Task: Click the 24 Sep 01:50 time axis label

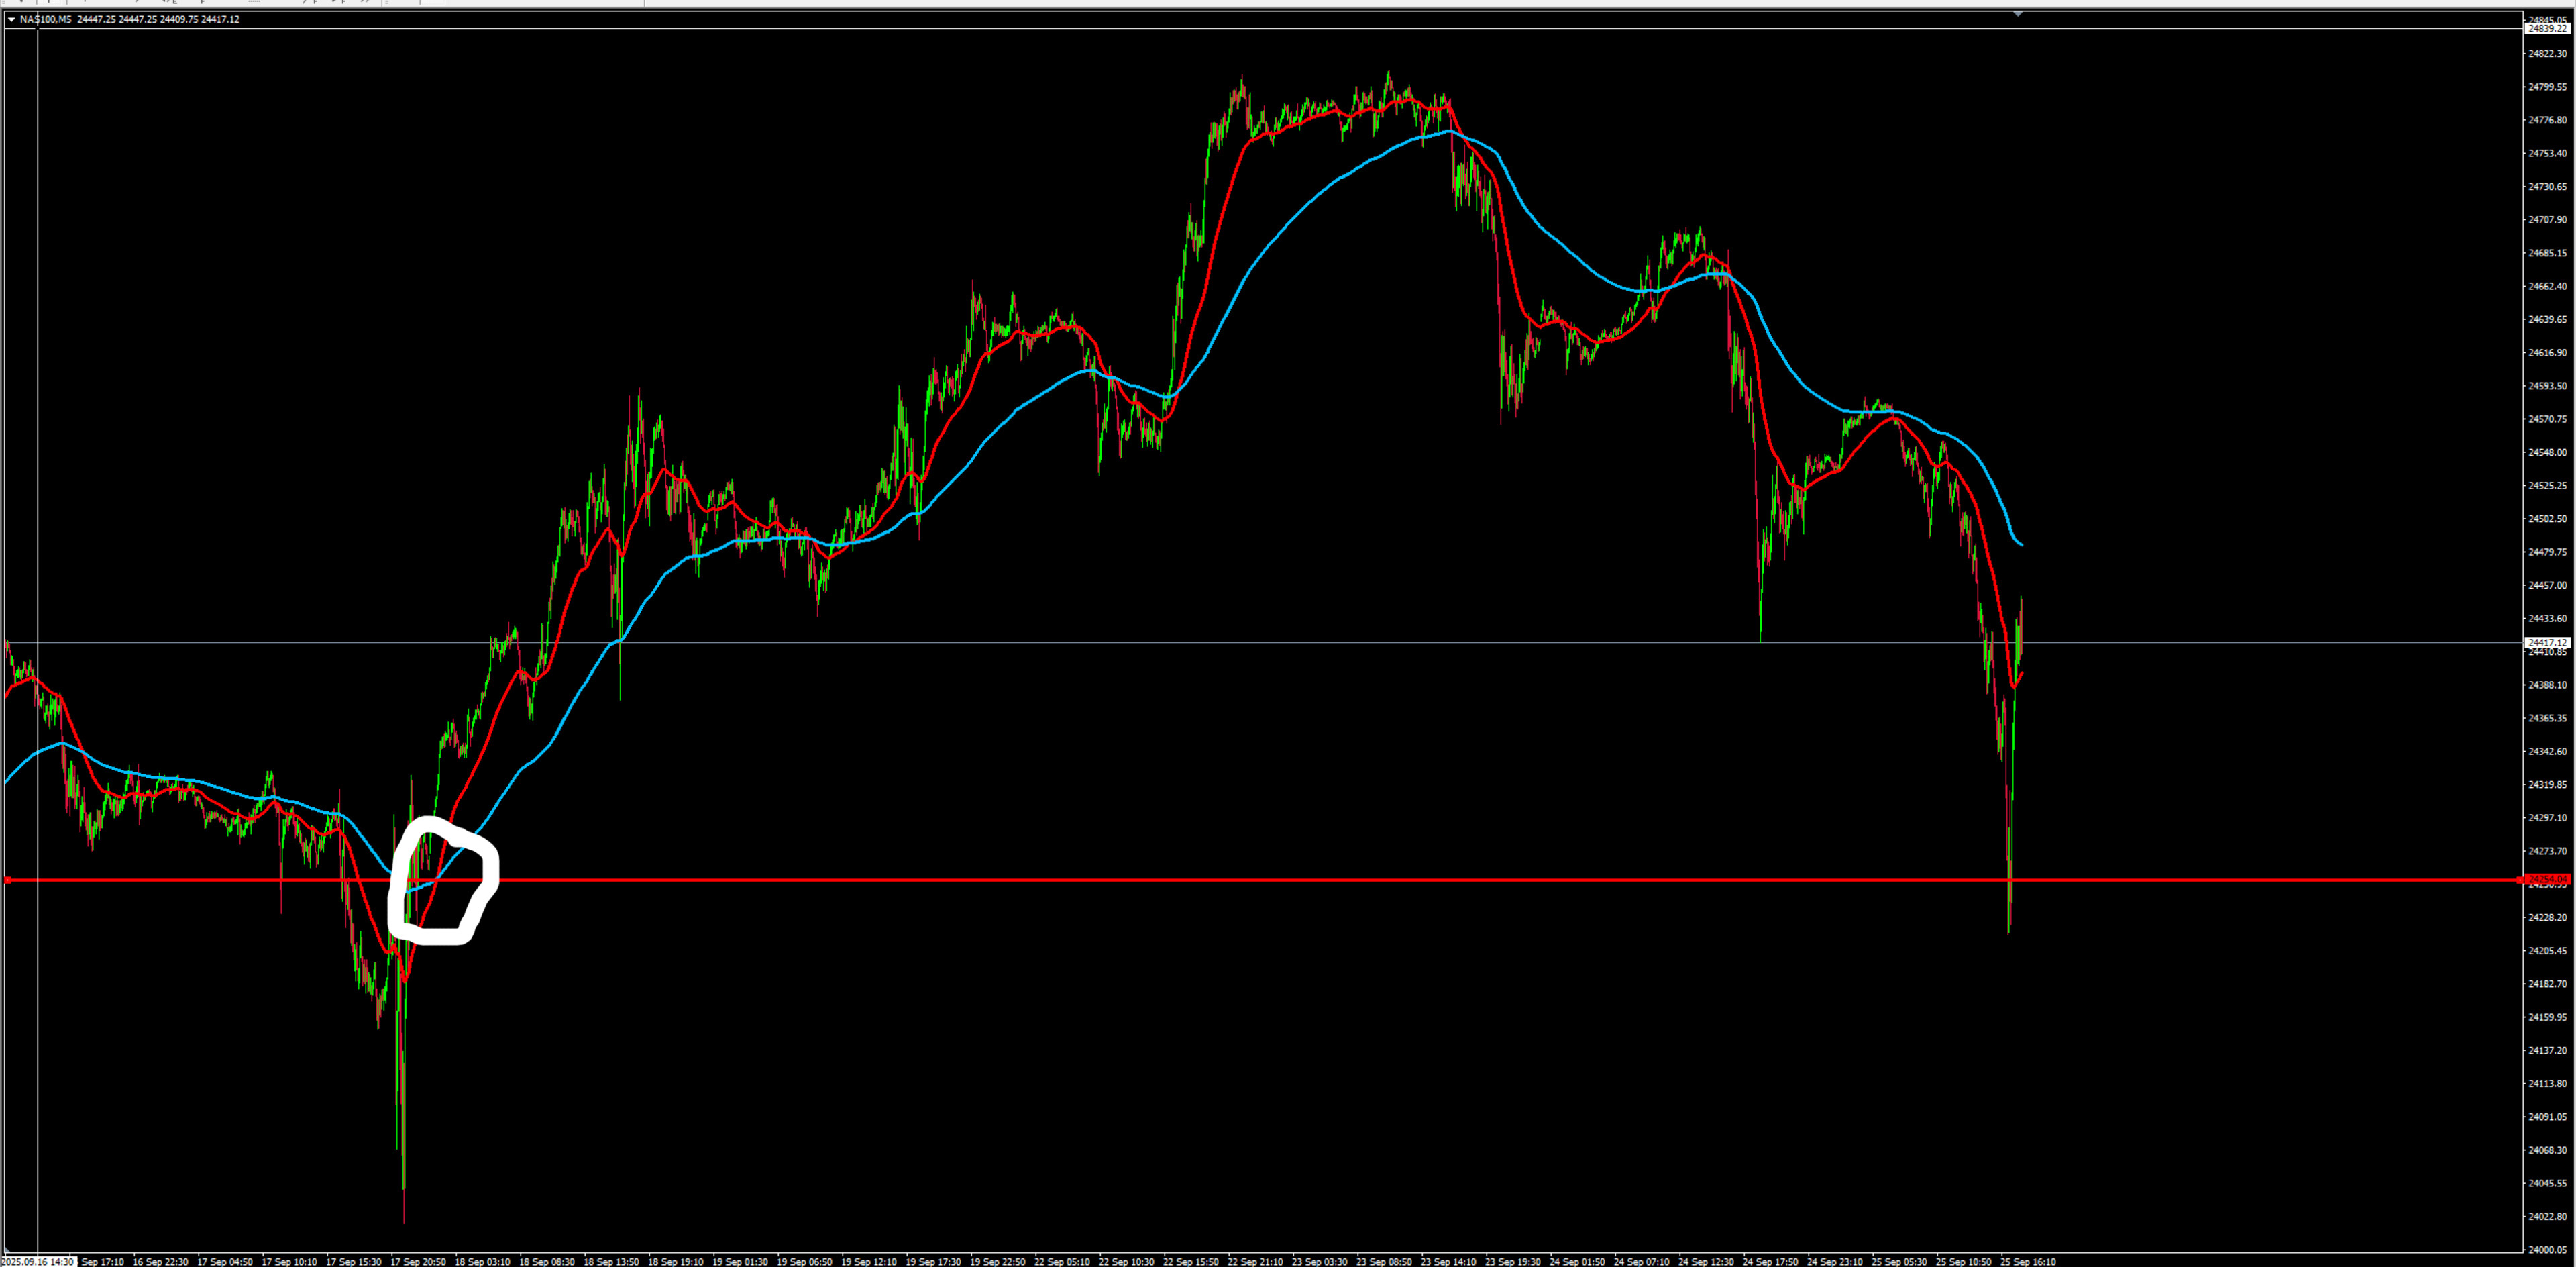Action: [x=1577, y=1261]
